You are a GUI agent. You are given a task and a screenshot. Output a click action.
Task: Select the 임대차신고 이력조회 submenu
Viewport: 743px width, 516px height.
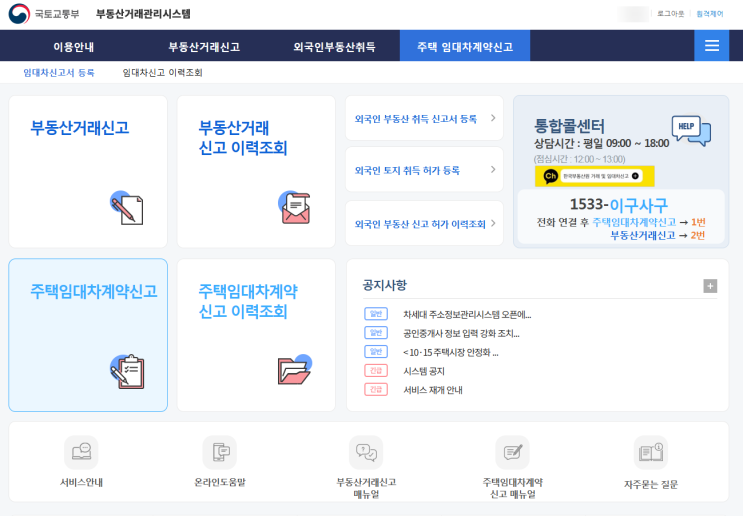163,72
